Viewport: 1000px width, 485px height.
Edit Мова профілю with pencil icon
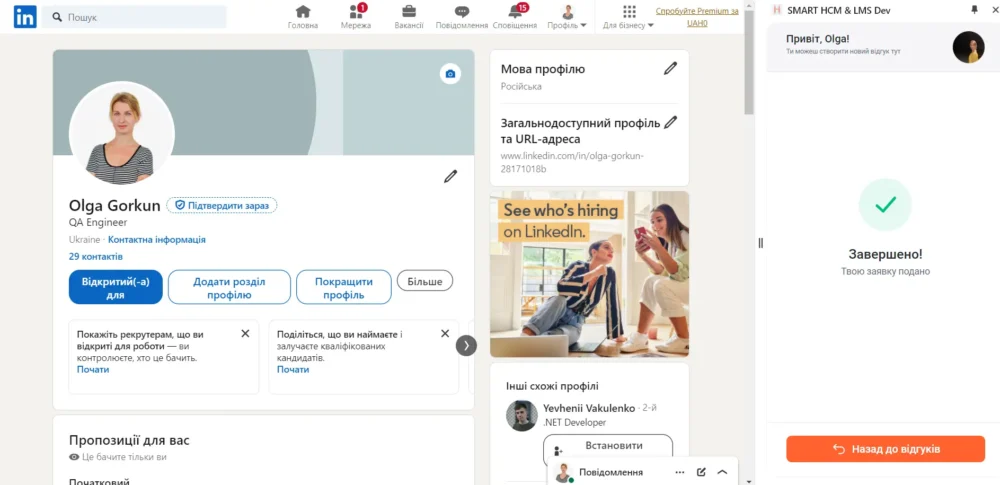coord(670,69)
